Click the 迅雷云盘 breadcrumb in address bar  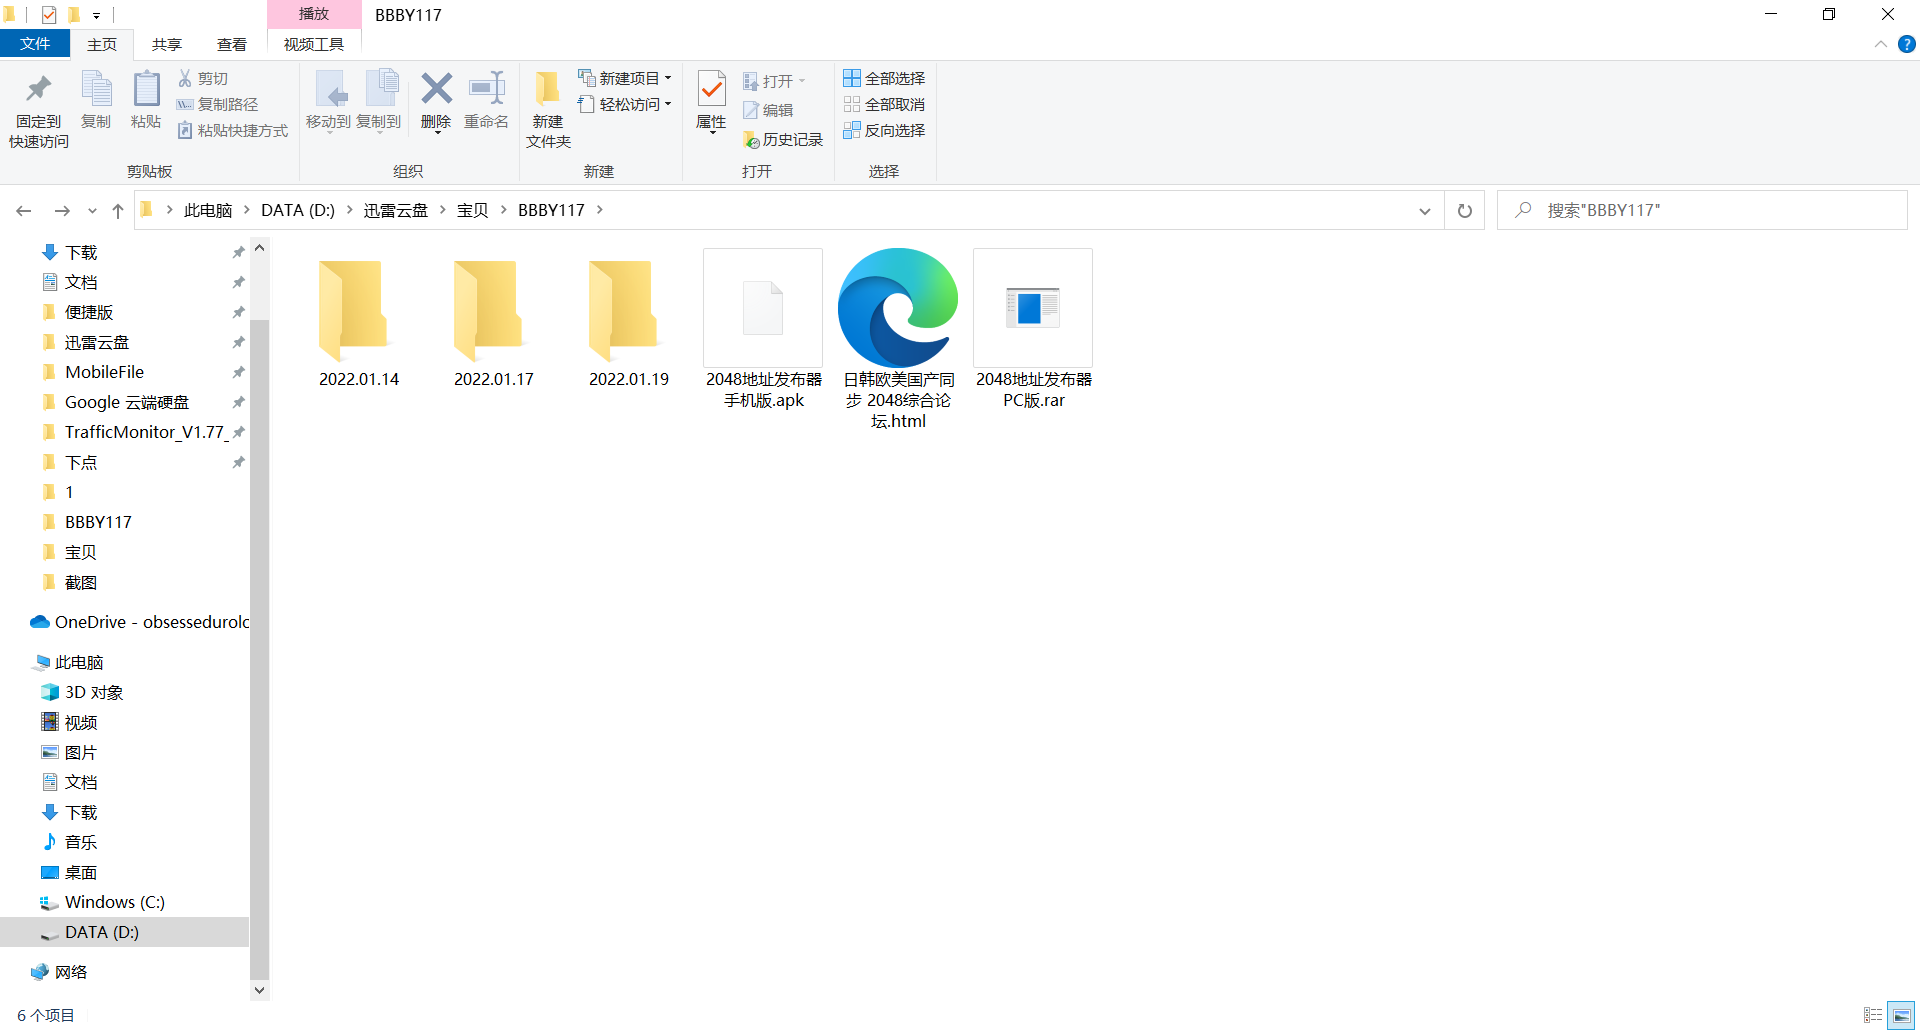[x=395, y=211]
